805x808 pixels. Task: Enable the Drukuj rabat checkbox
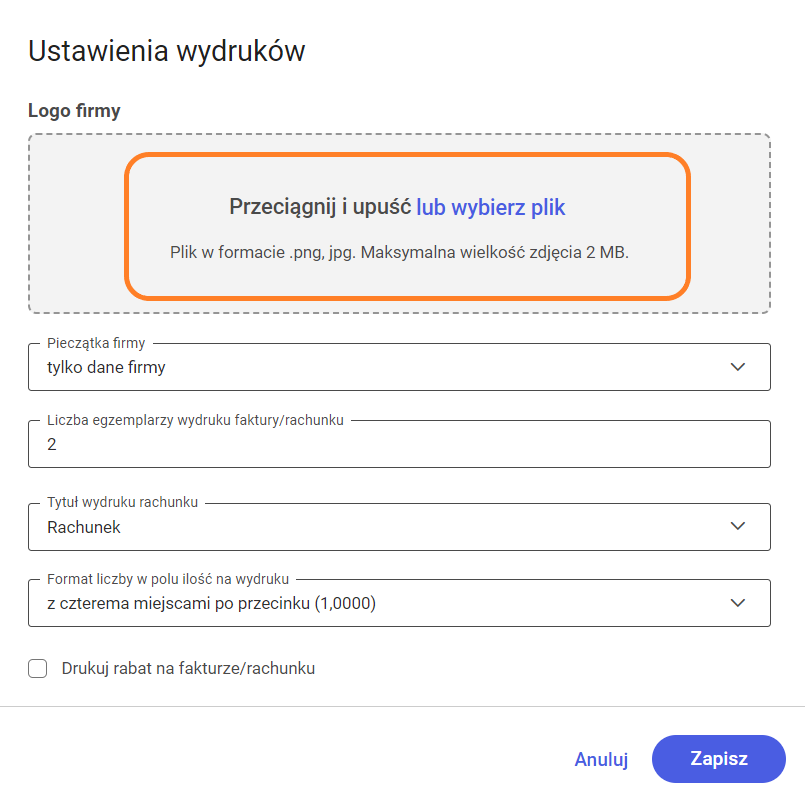[38, 669]
